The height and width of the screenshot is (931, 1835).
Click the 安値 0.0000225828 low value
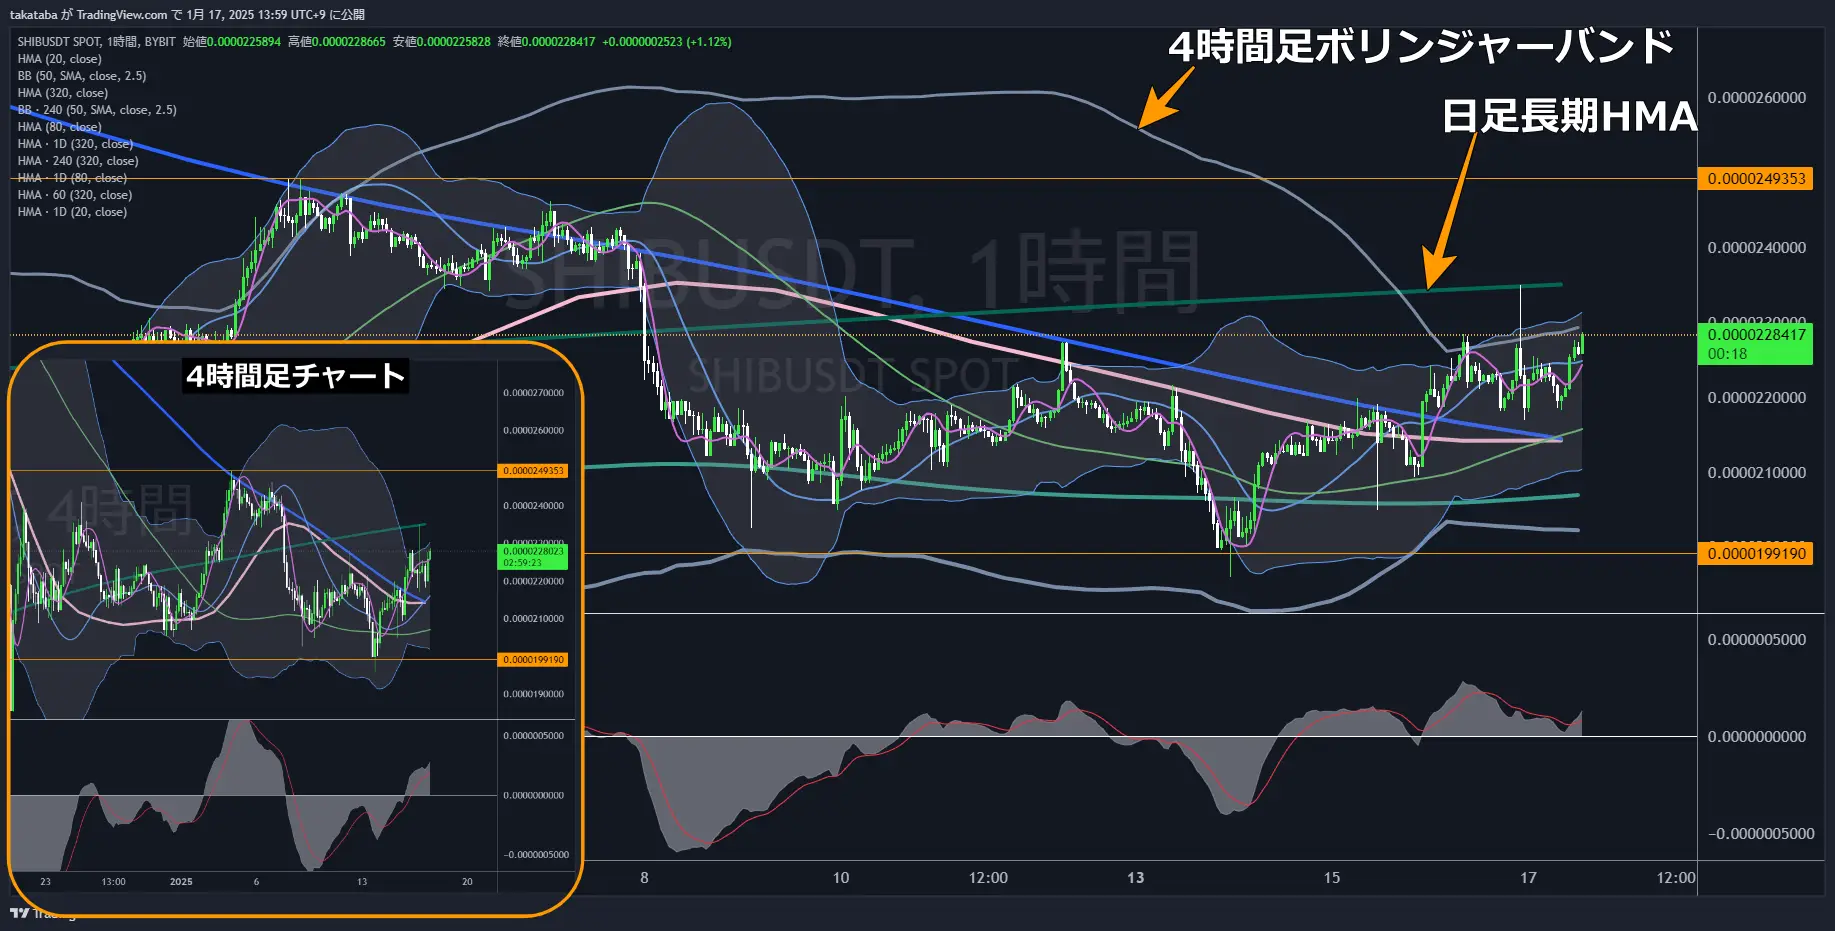(x=442, y=42)
